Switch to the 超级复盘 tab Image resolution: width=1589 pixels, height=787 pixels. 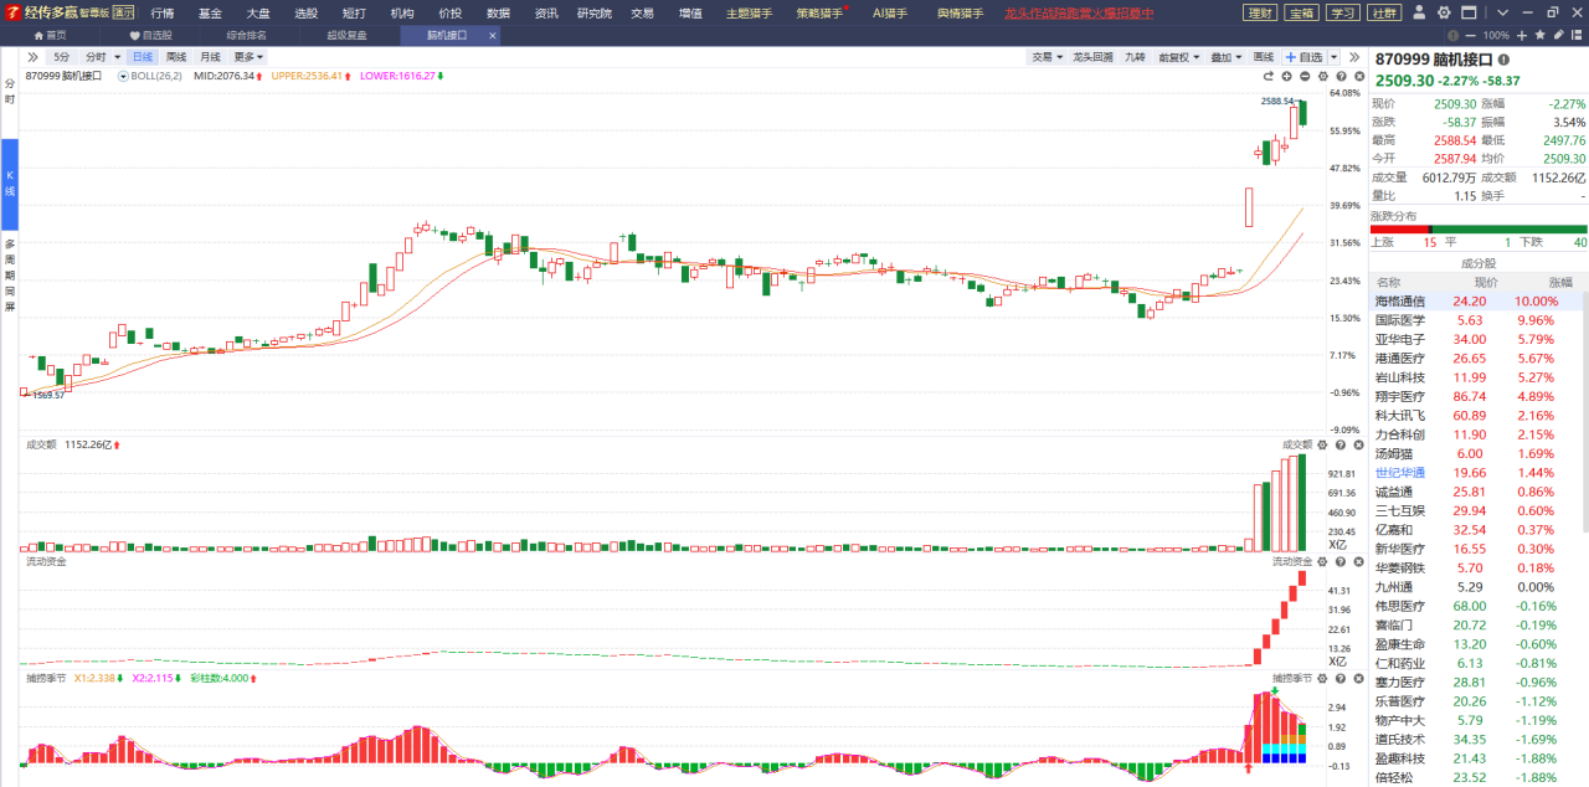[346, 35]
